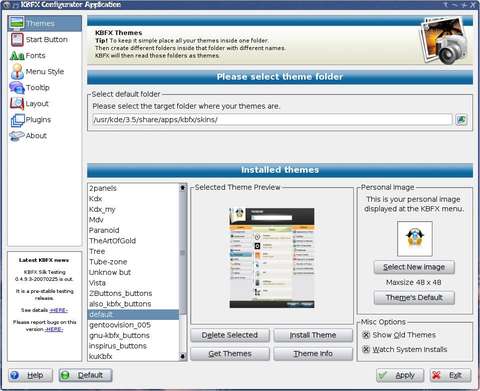The width and height of the screenshot is (480, 391).
Task: Select the Themes icon in sidebar
Action: tap(17, 23)
